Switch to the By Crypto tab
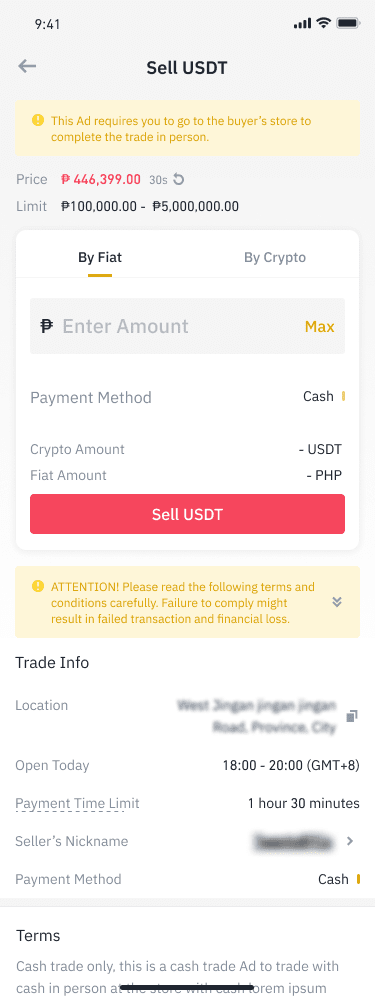The width and height of the screenshot is (375, 998). pyautogui.click(x=275, y=258)
